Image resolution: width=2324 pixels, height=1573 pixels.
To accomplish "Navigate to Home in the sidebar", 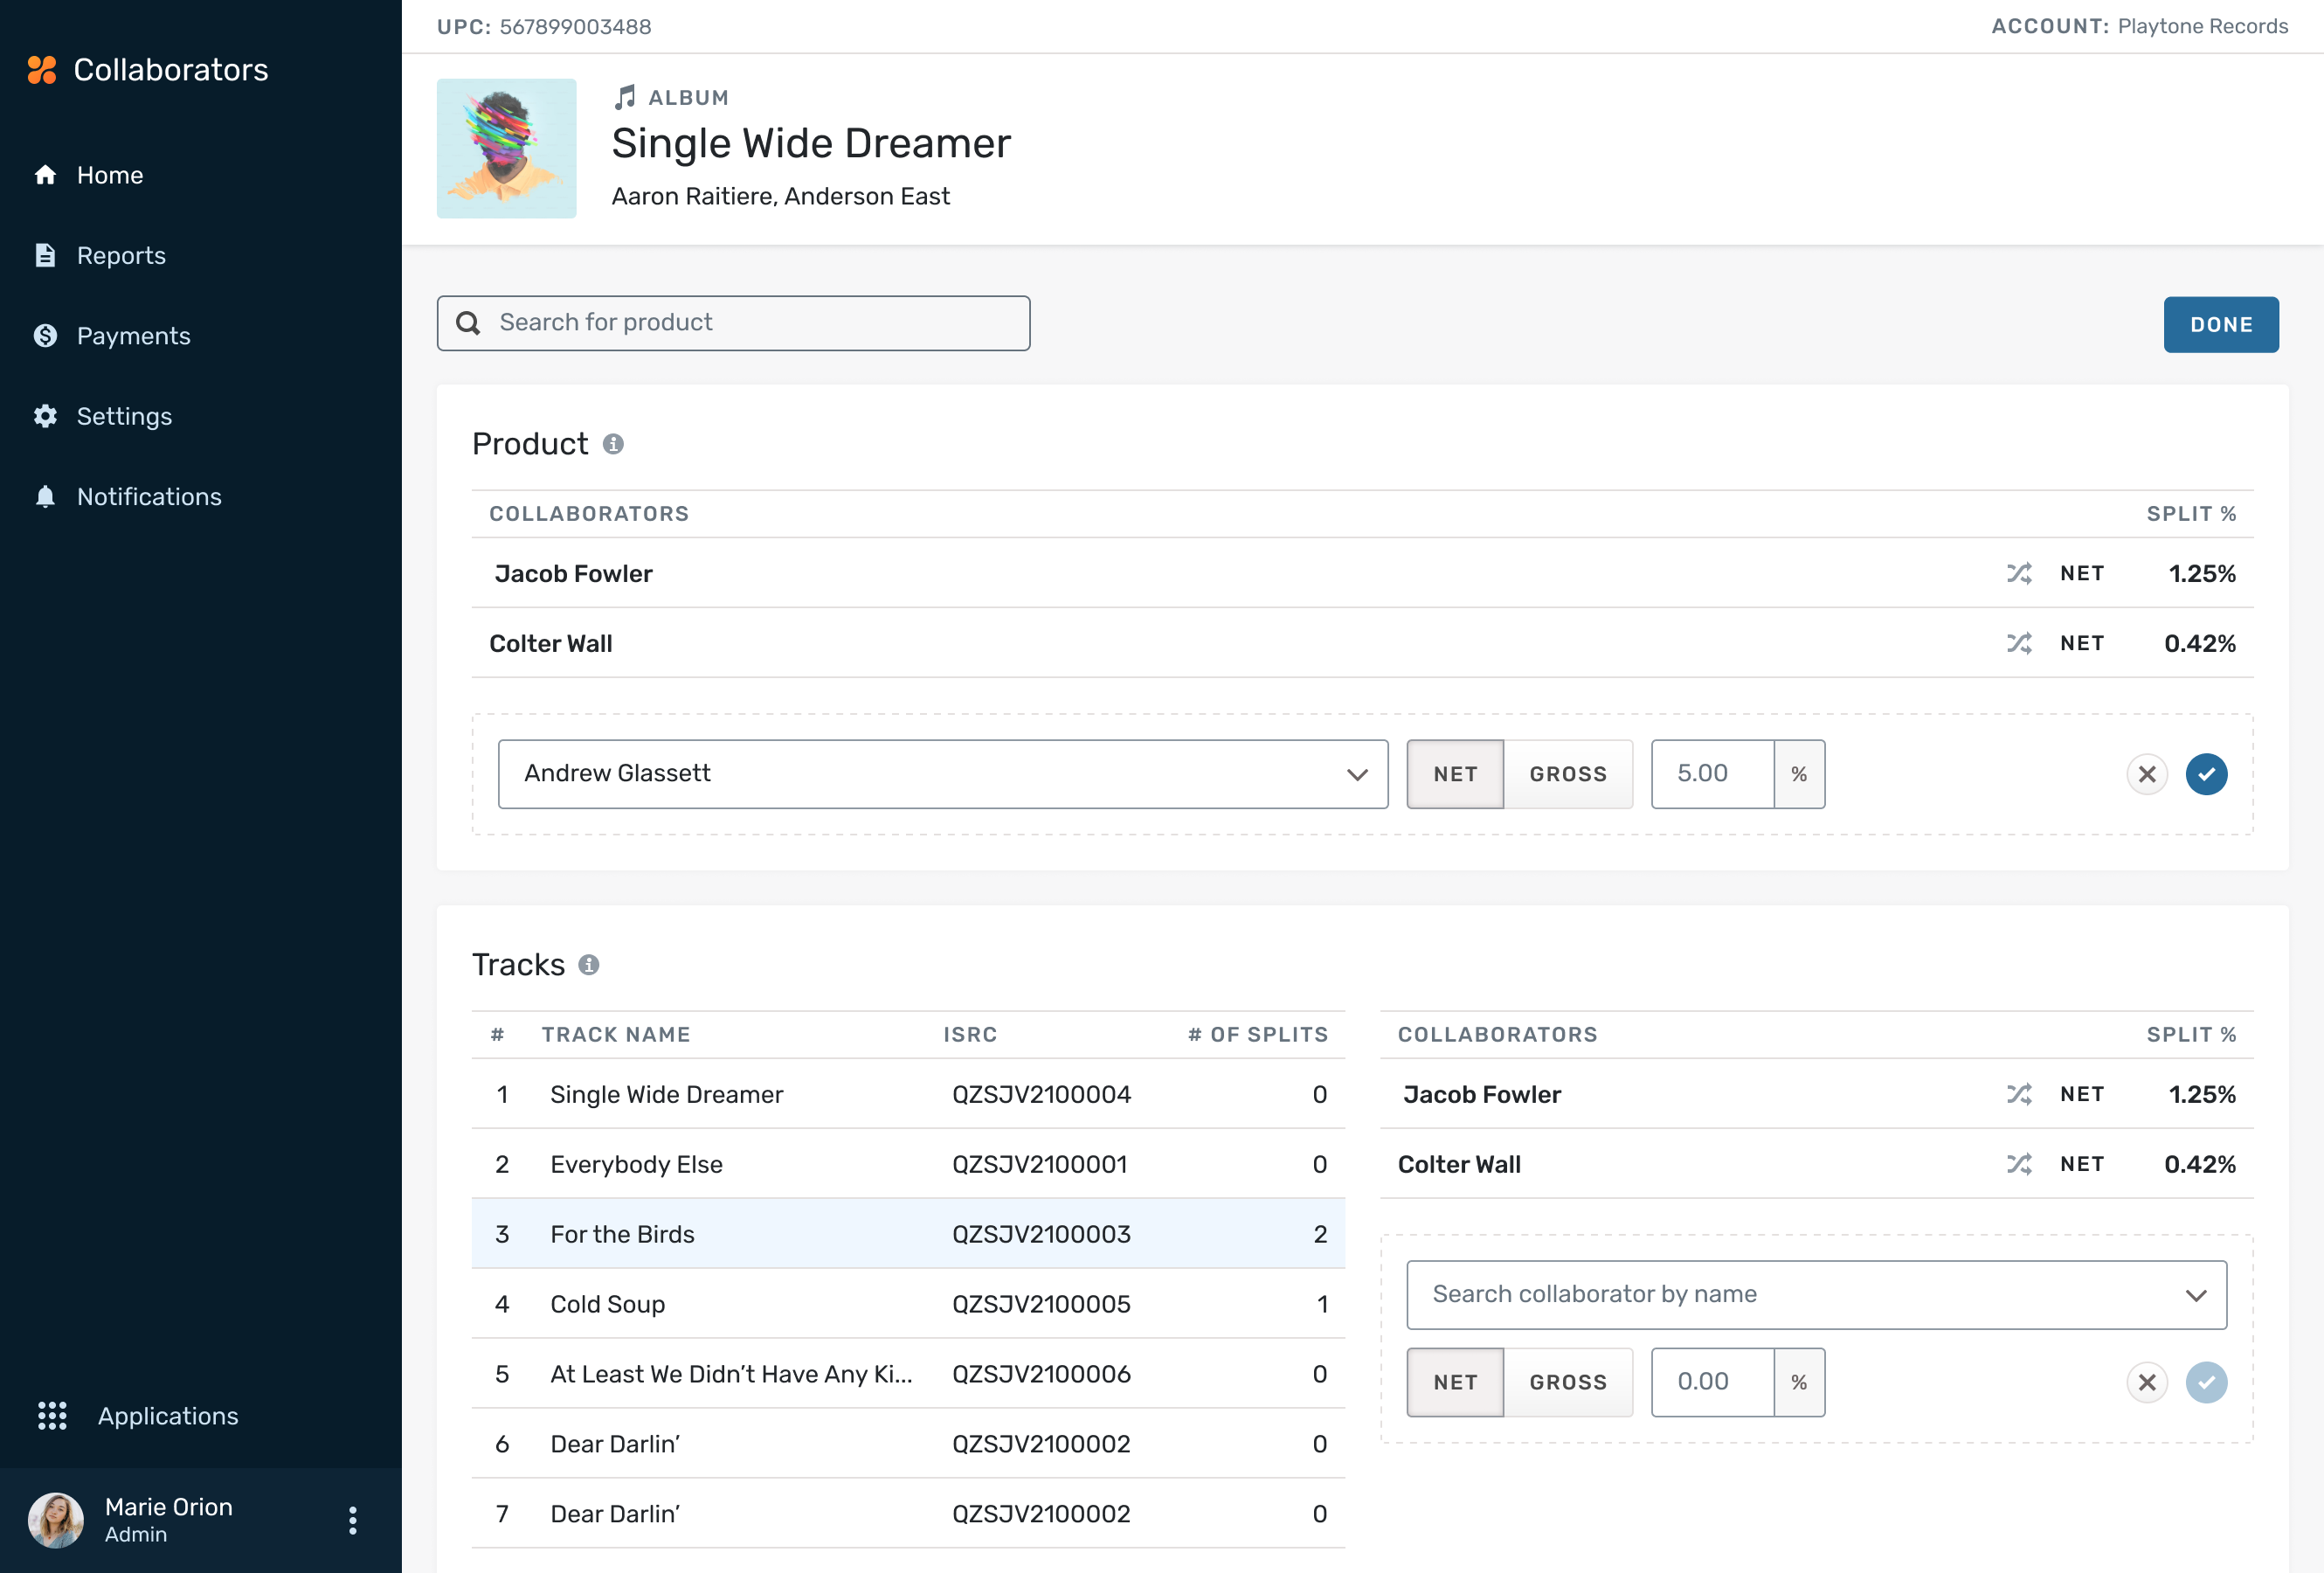I will point(109,175).
